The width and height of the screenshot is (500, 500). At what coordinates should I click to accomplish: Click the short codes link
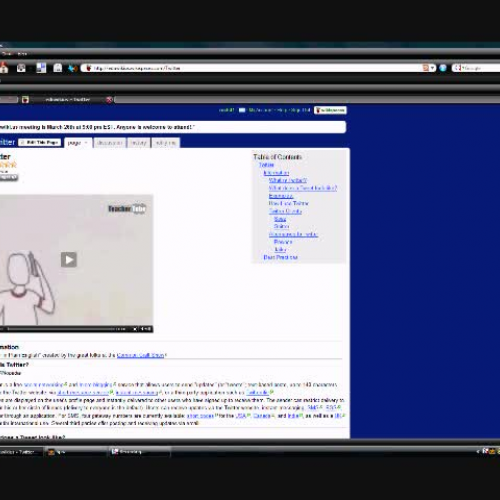(x=200, y=416)
